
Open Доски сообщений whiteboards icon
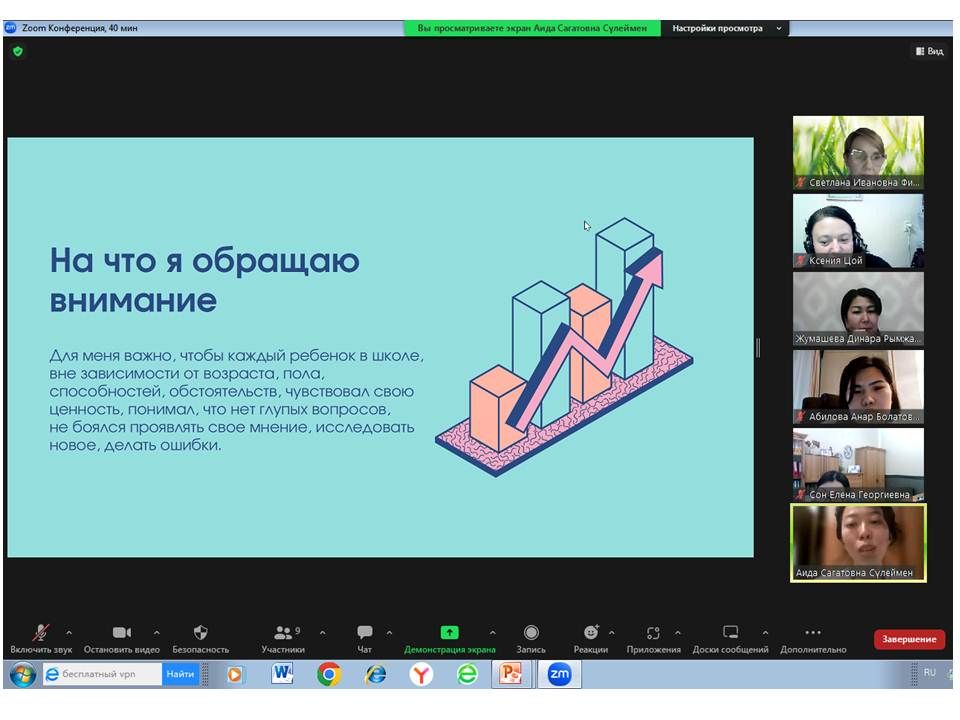tap(731, 633)
